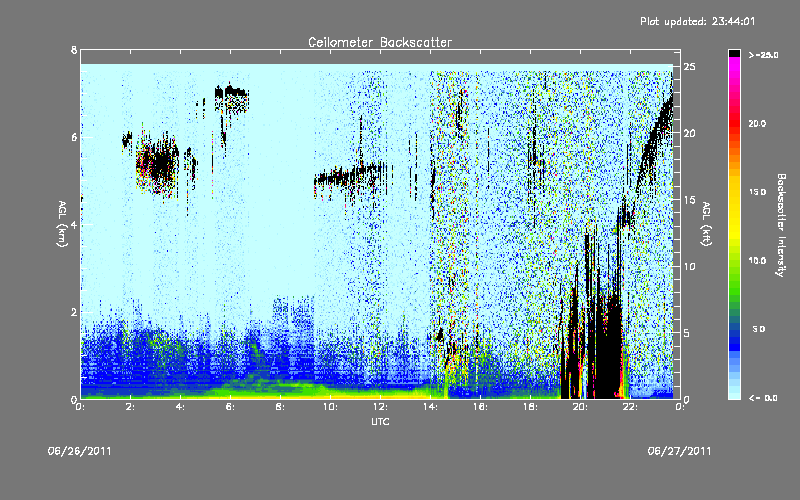Select the "14:" UTC hour tick label
Screen dimensions: 800x500
[x=430, y=407]
